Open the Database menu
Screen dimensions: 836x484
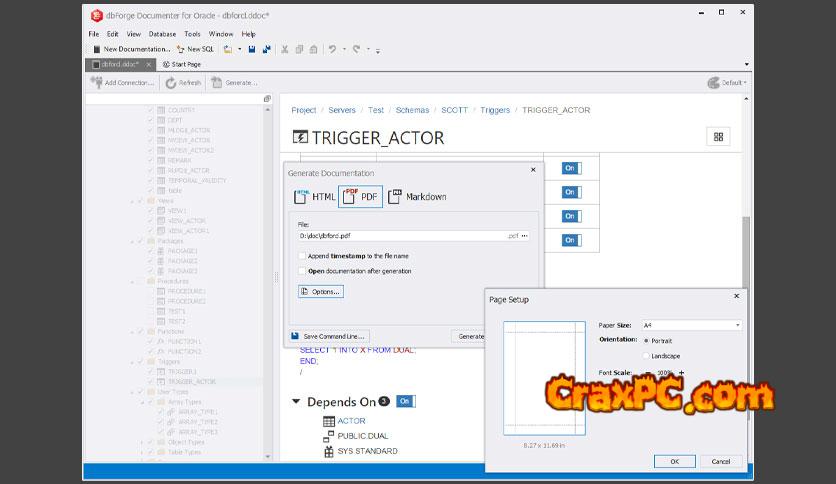(x=162, y=34)
